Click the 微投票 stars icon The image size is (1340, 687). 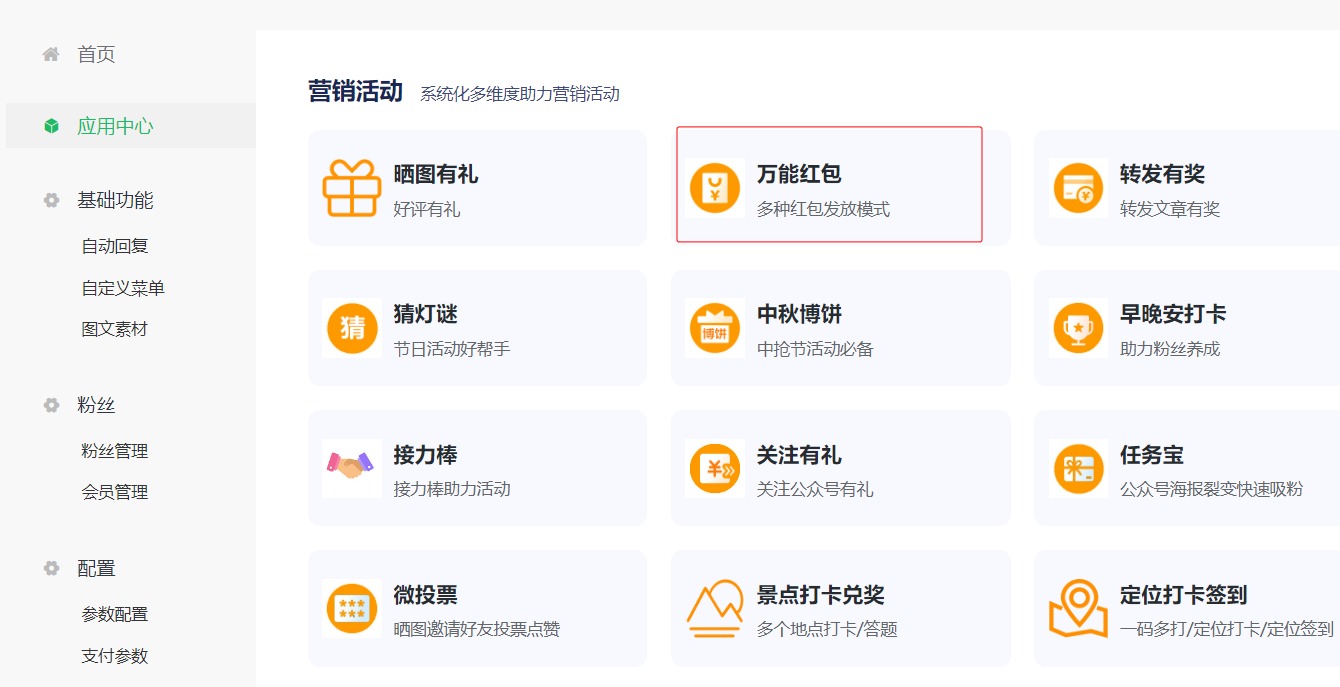[352, 608]
